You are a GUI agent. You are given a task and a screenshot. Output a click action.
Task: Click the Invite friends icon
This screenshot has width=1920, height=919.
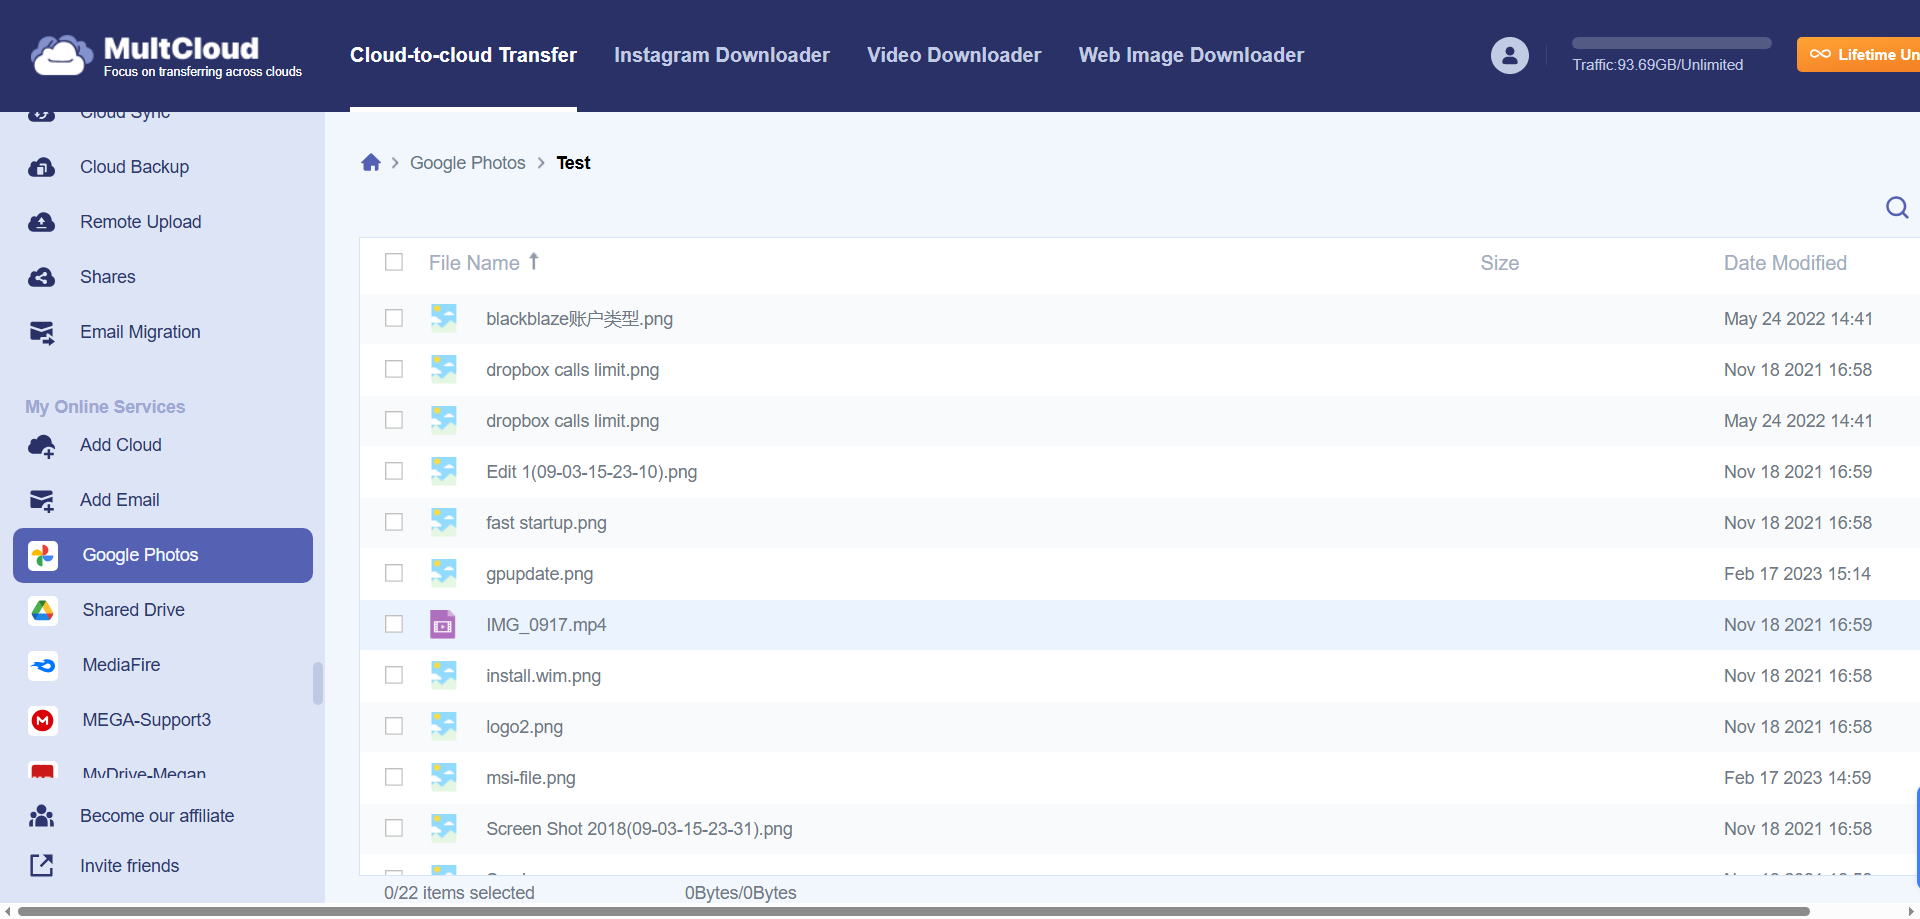point(42,866)
